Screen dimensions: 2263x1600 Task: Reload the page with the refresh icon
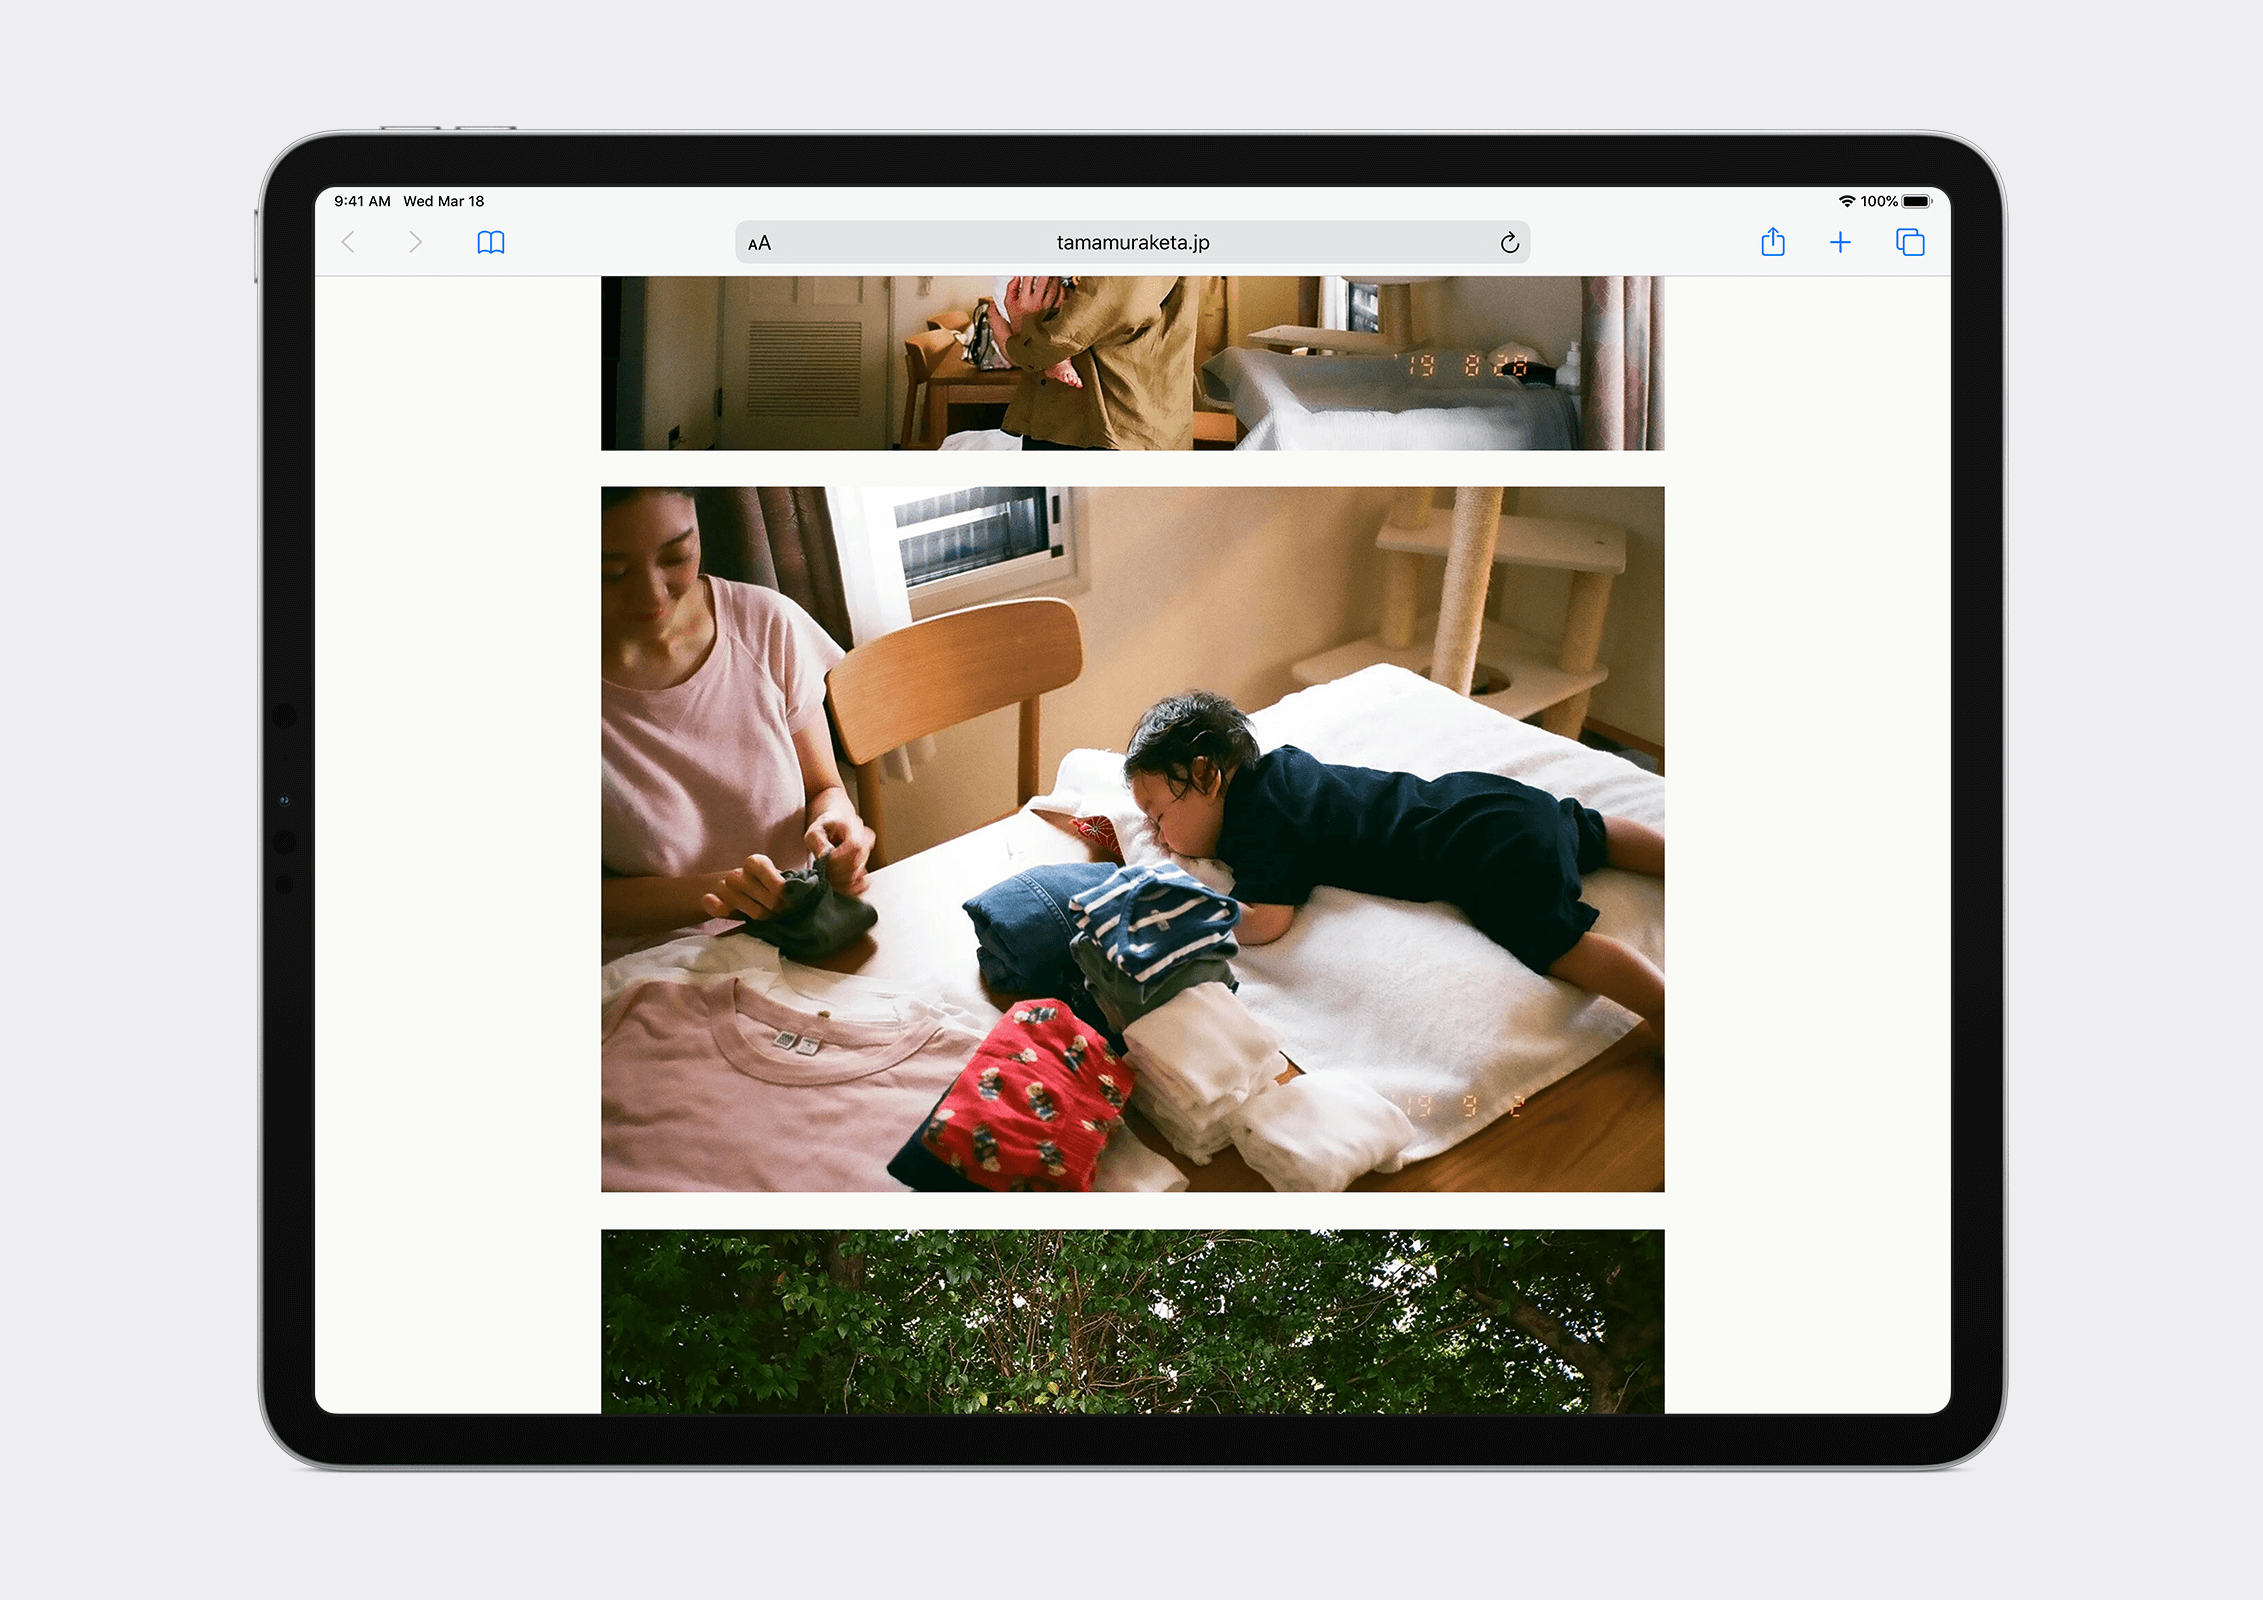pyautogui.click(x=1509, y=243)
